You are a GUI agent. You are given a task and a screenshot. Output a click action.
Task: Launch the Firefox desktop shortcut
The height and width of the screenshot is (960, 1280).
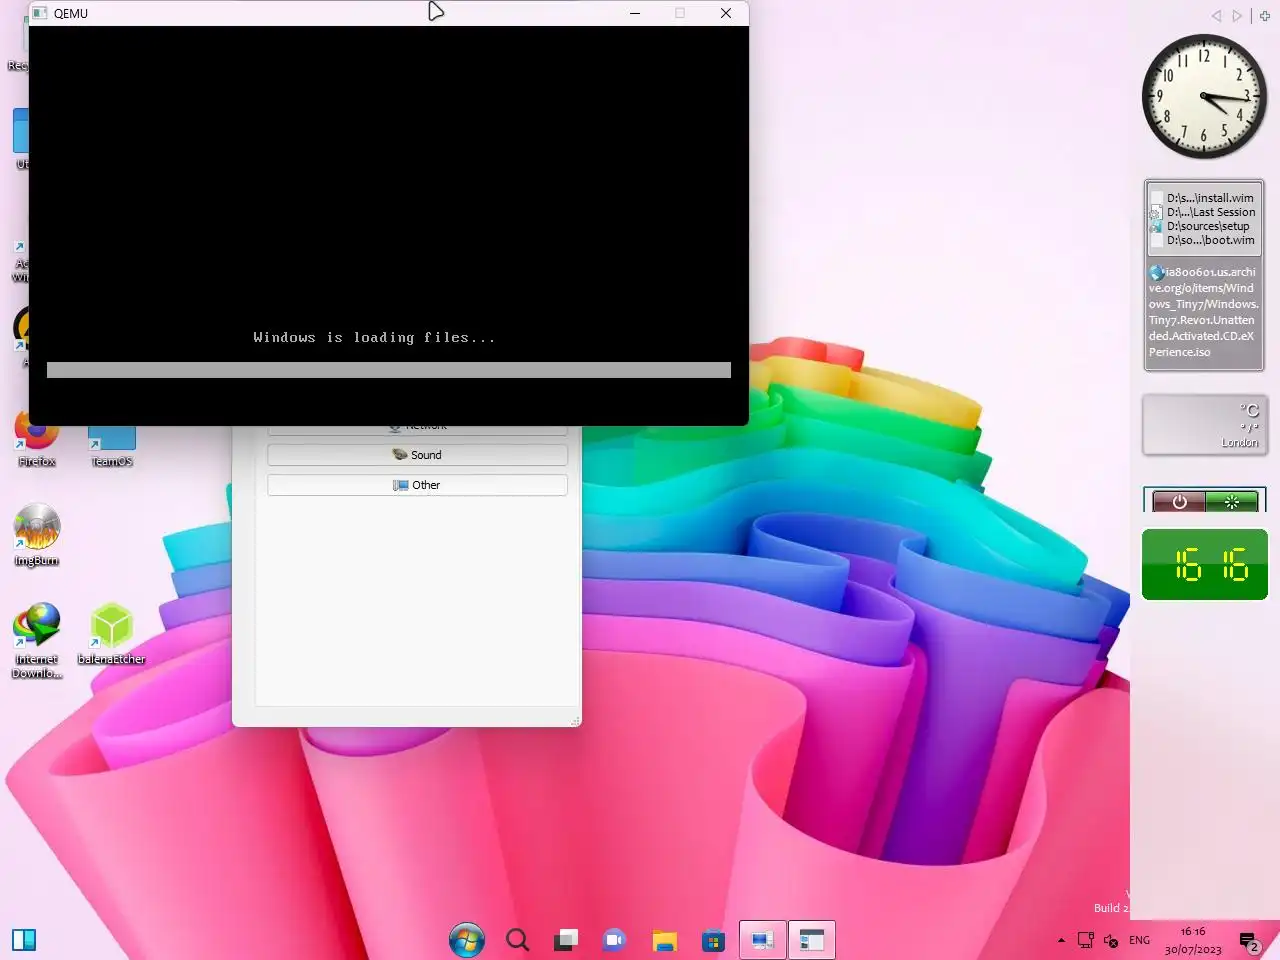pyautogui.click(x=37, y=440)
